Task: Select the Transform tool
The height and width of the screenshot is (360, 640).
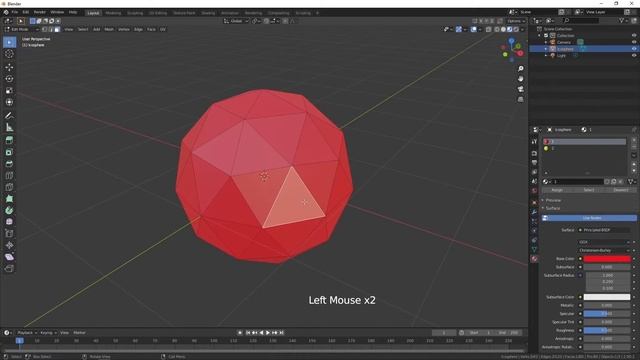Action: [x=9, y=102]
